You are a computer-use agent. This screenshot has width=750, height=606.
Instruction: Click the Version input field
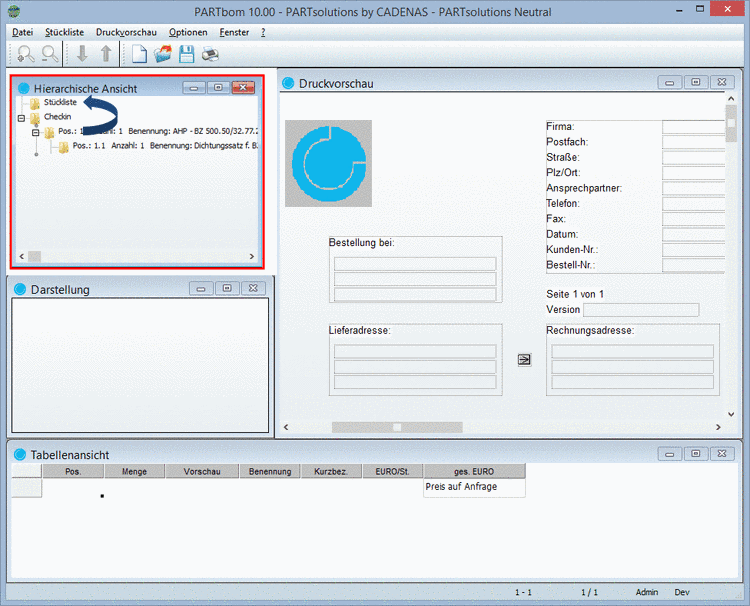point(641,309)
